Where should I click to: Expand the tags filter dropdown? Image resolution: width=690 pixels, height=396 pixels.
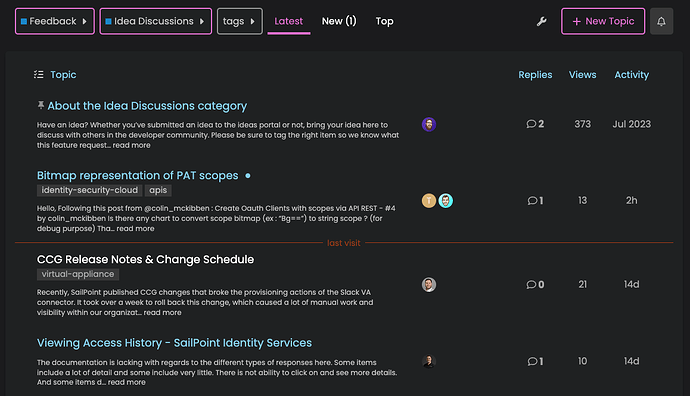coord(239,21)
